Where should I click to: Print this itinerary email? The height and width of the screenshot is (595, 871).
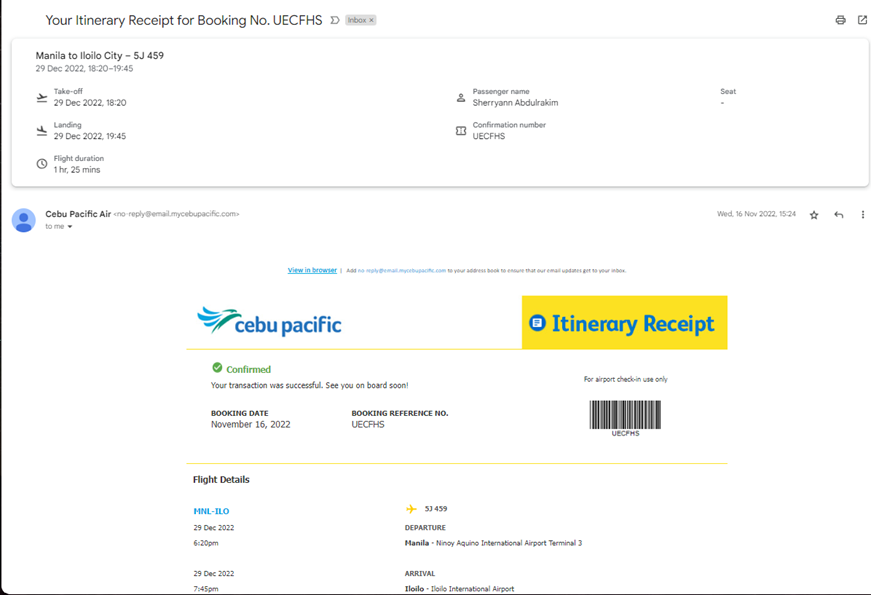pos(840,20)
